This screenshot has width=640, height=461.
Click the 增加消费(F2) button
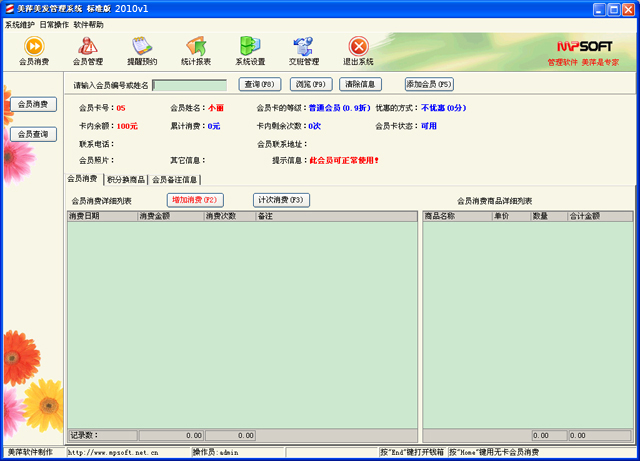coord(195,200)
